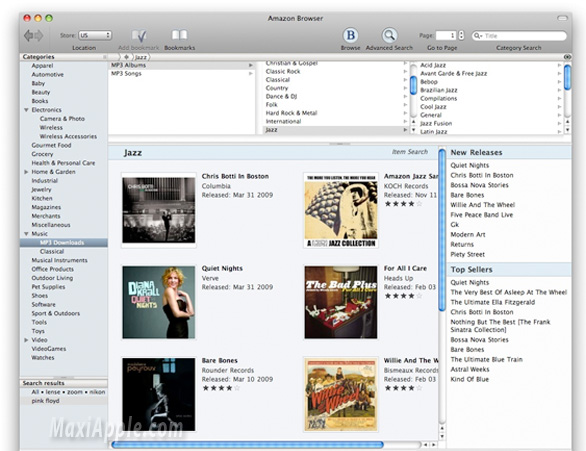Expand the Video category

point(26,340)
